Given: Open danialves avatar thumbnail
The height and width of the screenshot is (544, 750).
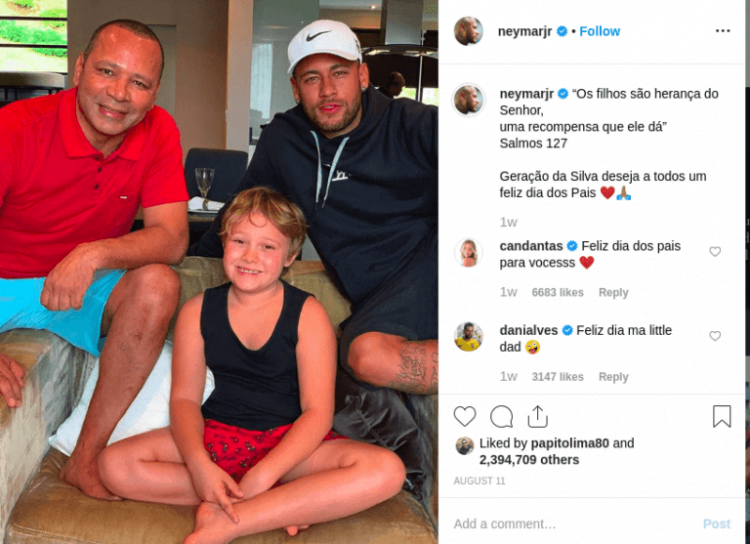Looking at the screenshot, I should (x=468, y=337).
